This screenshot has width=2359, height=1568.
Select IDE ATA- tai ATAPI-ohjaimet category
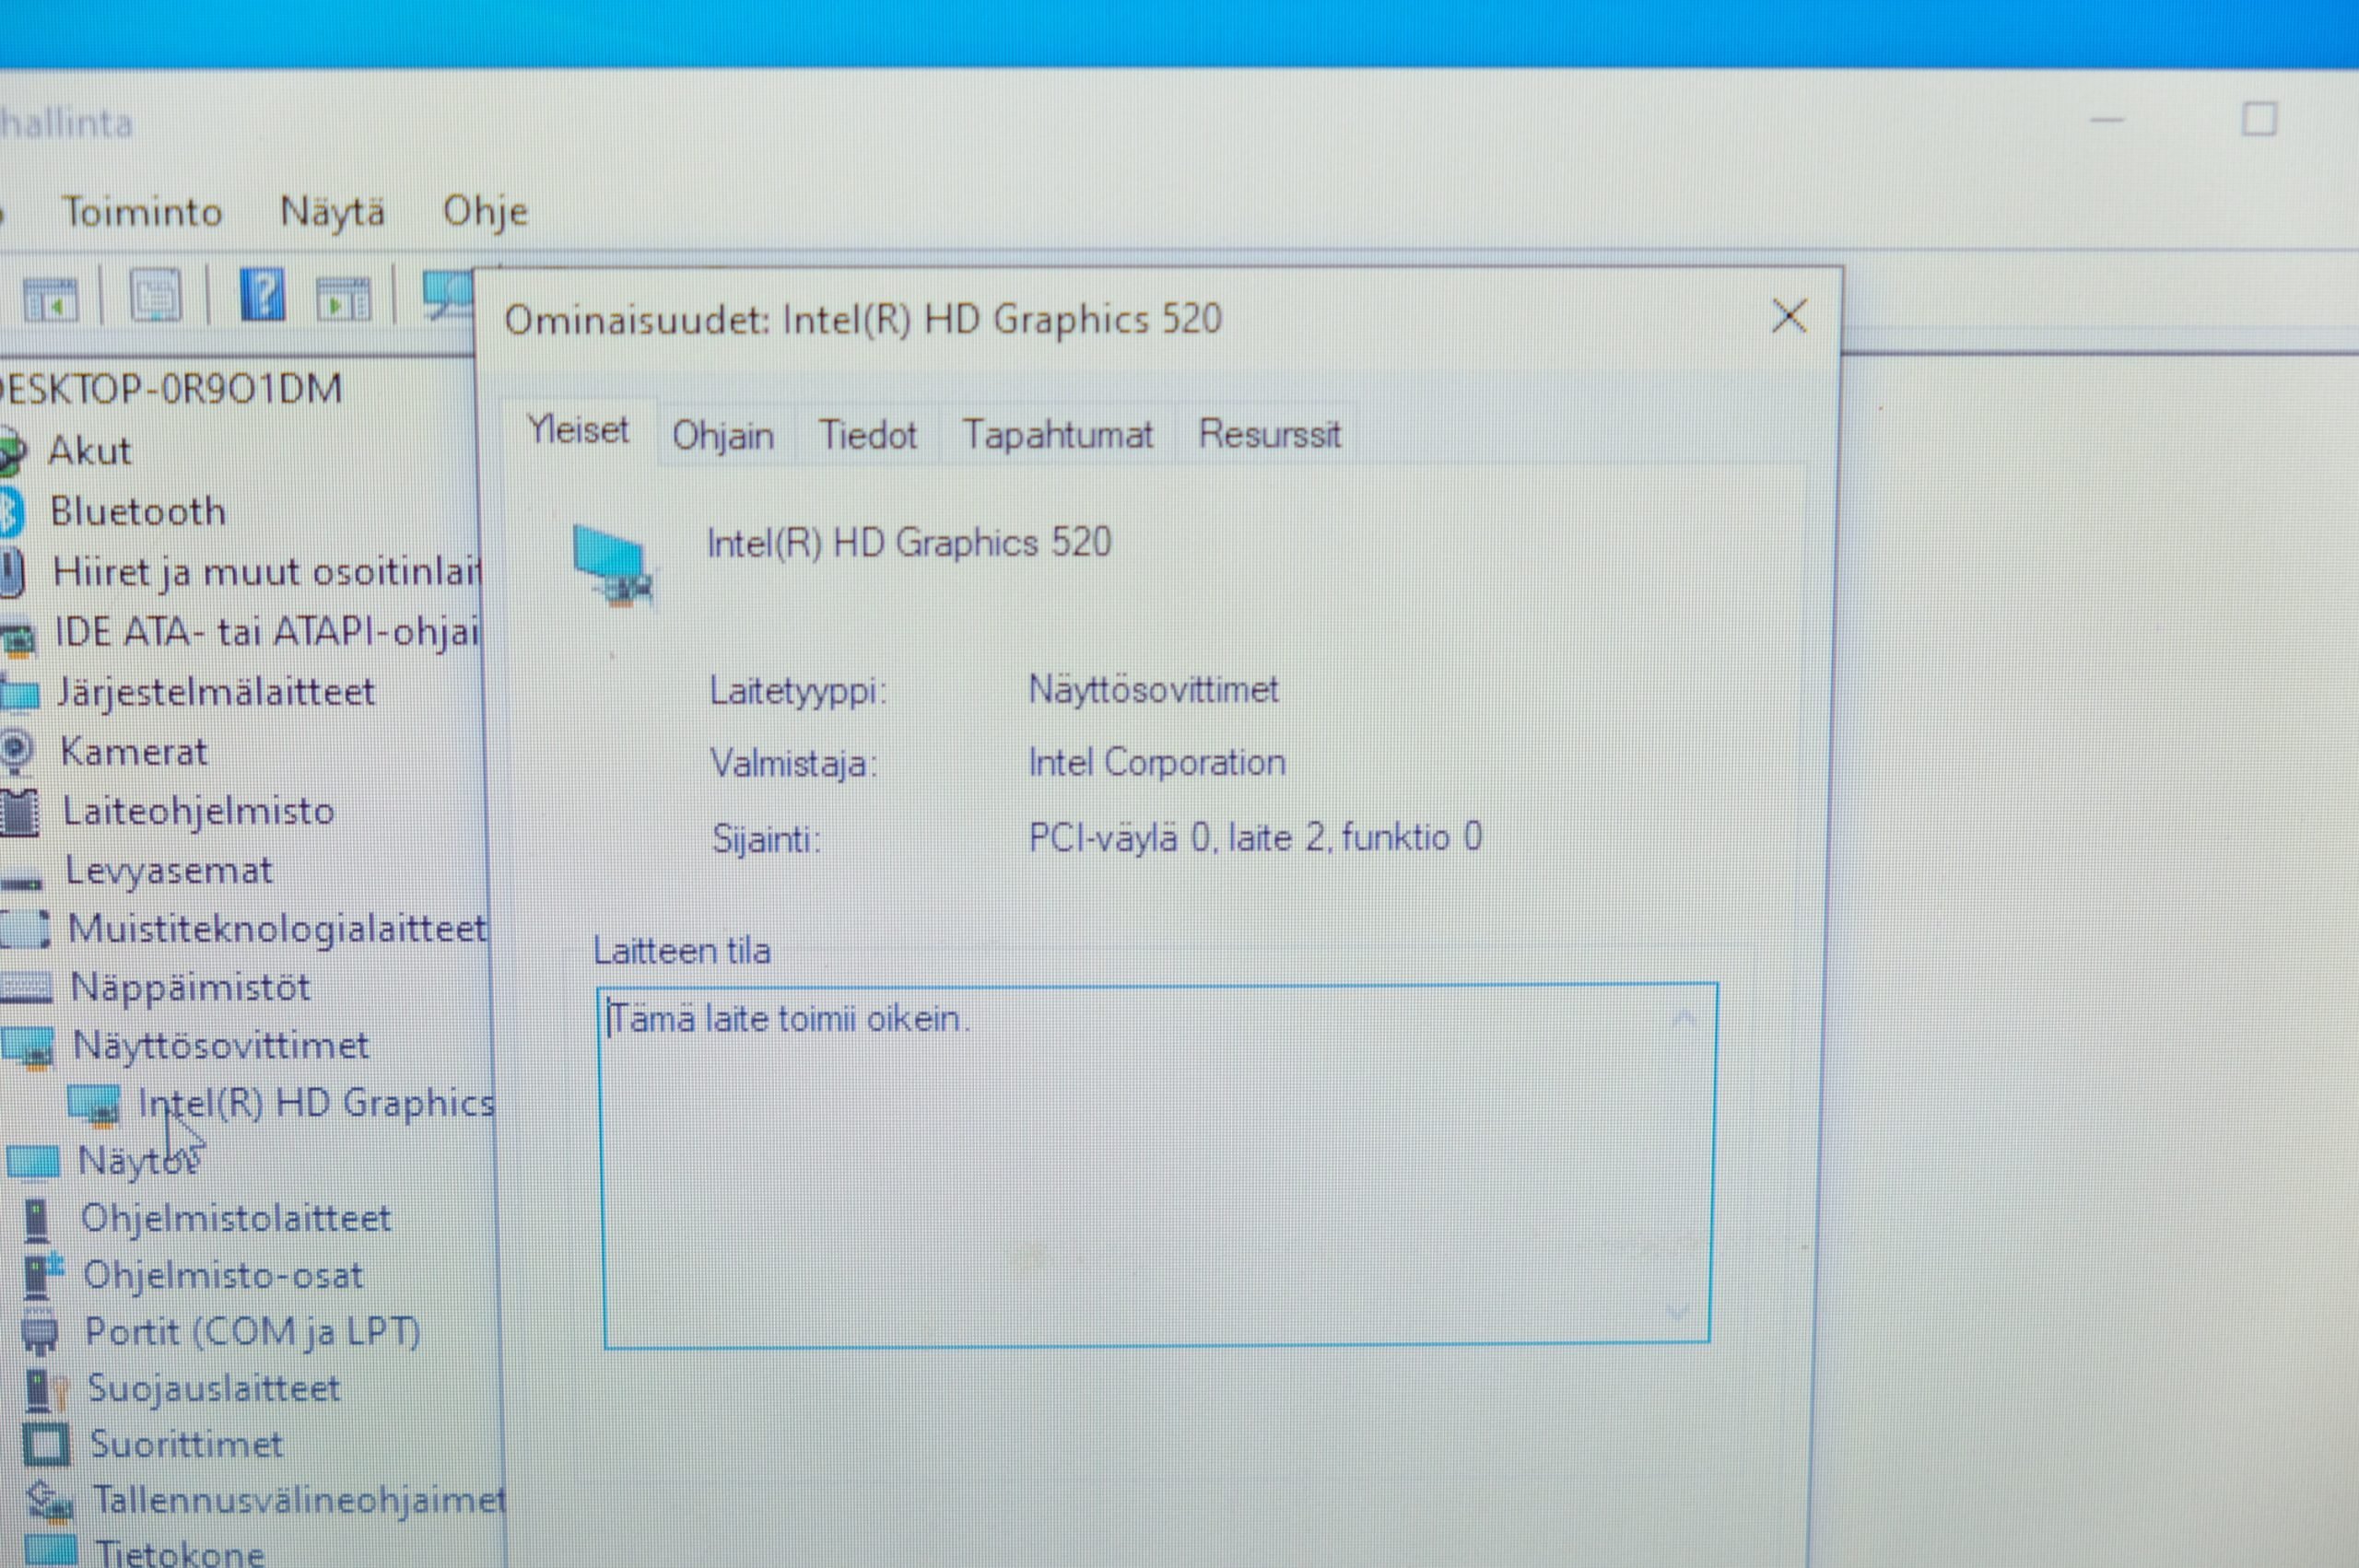(x=267, y=632)
